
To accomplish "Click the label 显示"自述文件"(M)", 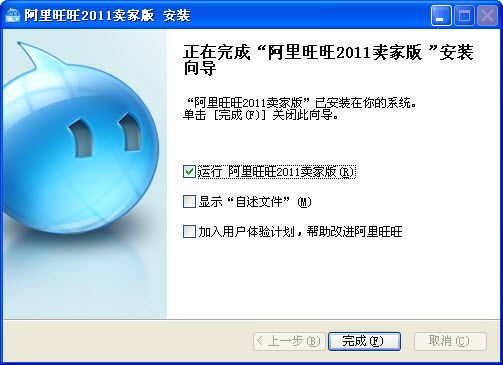I will [x=255, y=202].
